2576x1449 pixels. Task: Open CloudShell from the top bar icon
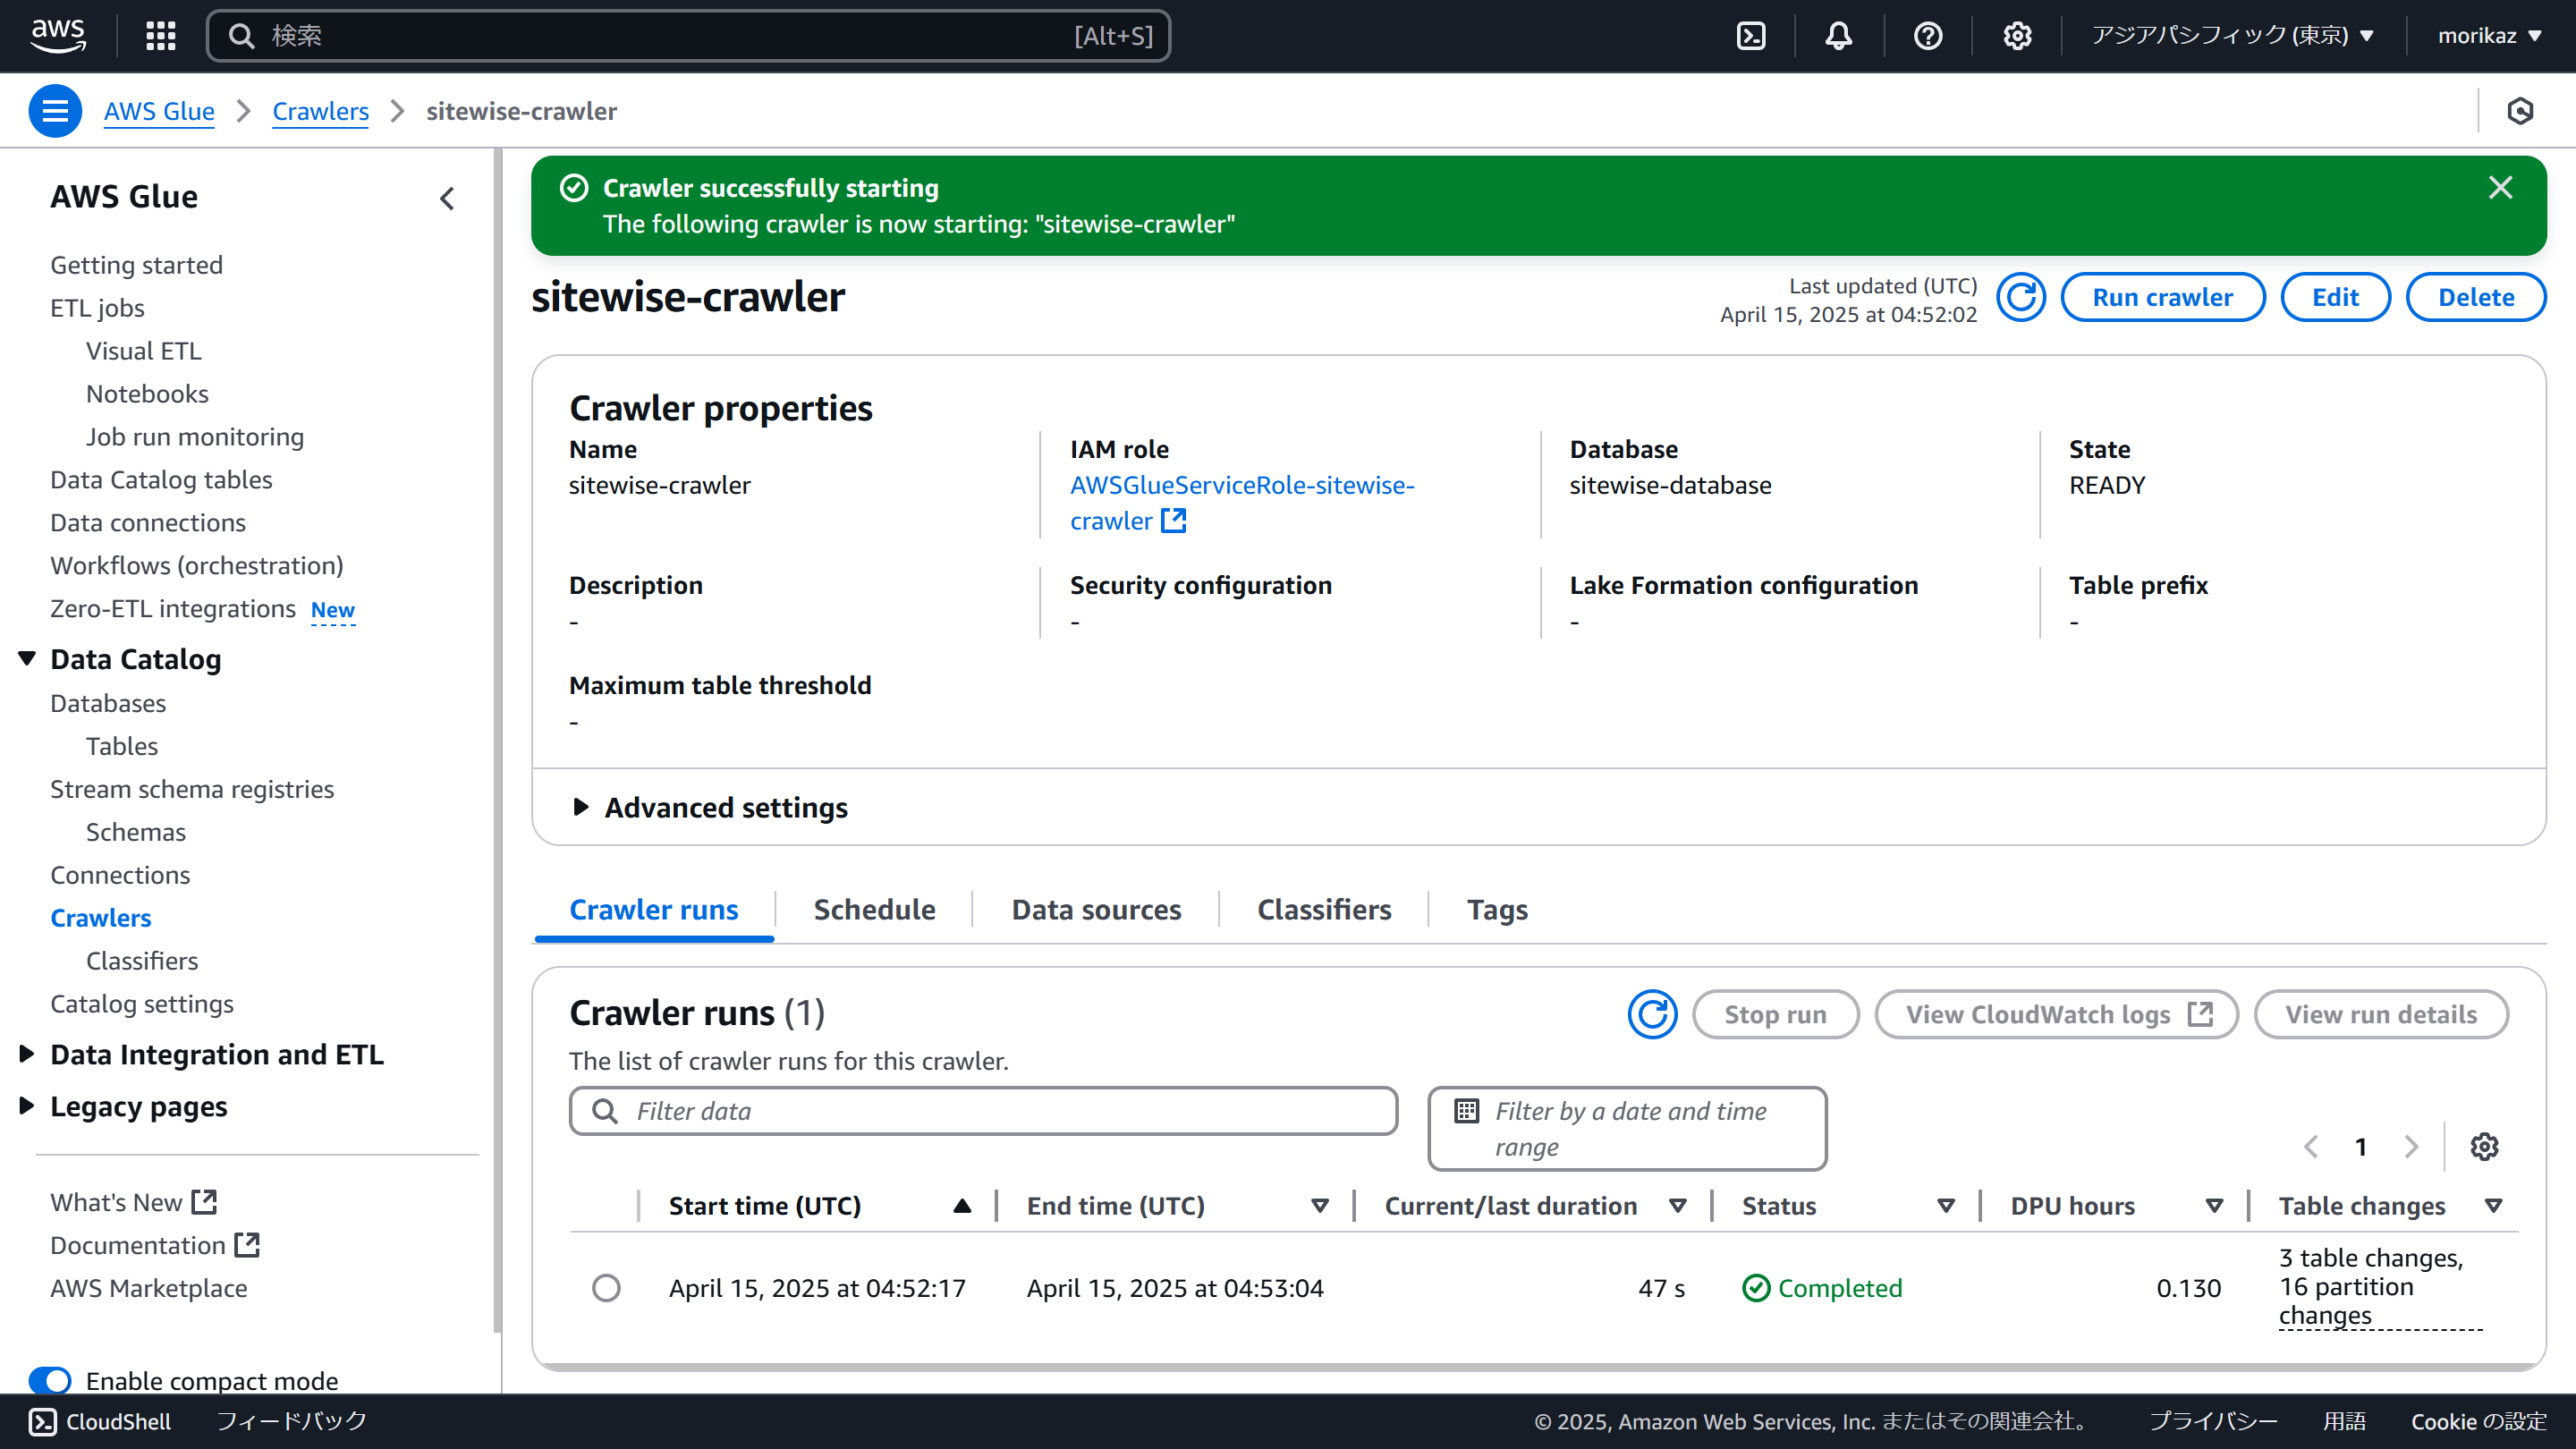point(1751,36)
